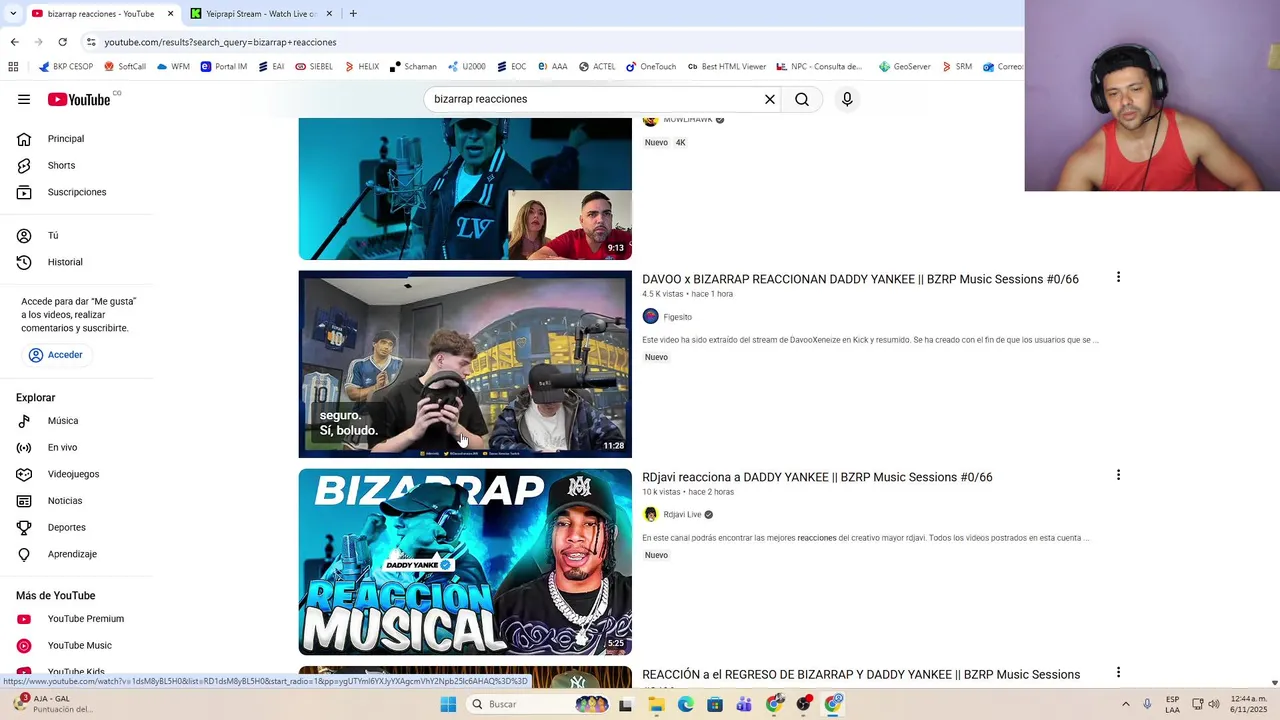The height and width of the screenshot is (720, 1280).
Task: Open the tab search dropdown arrow
Action: (x=12, y=14)
